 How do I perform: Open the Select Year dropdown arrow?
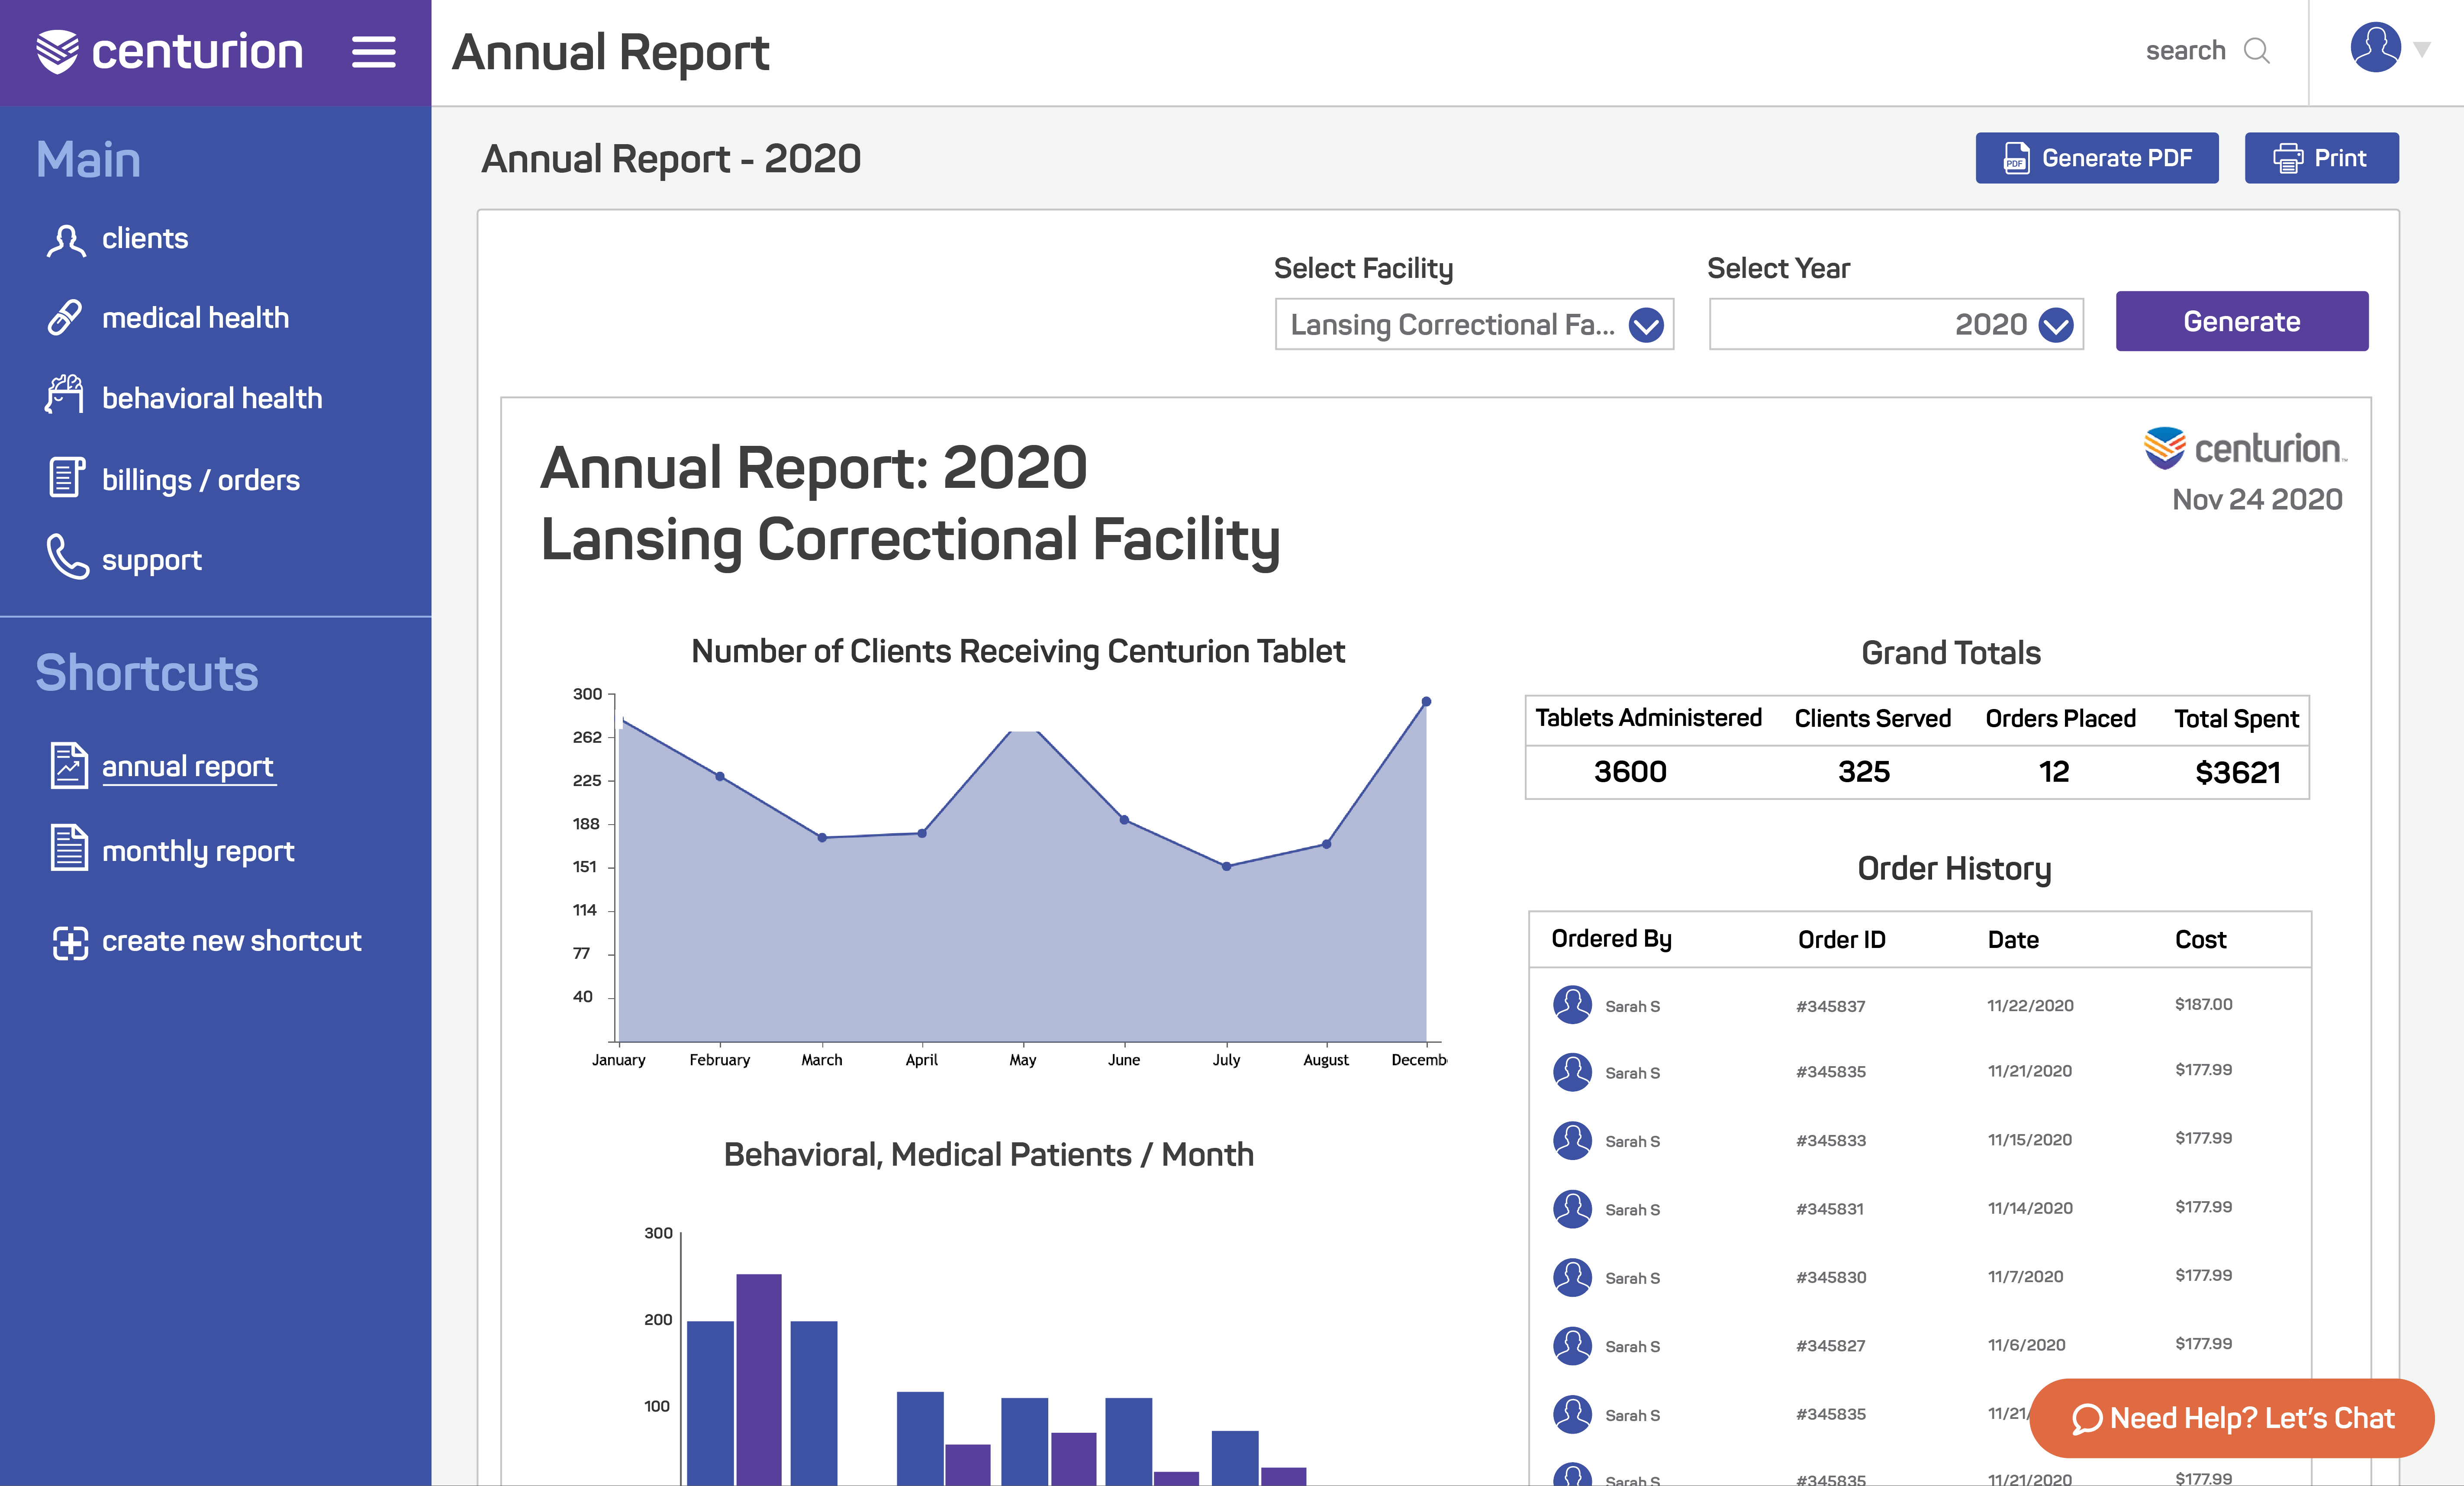pos(2056,325)
